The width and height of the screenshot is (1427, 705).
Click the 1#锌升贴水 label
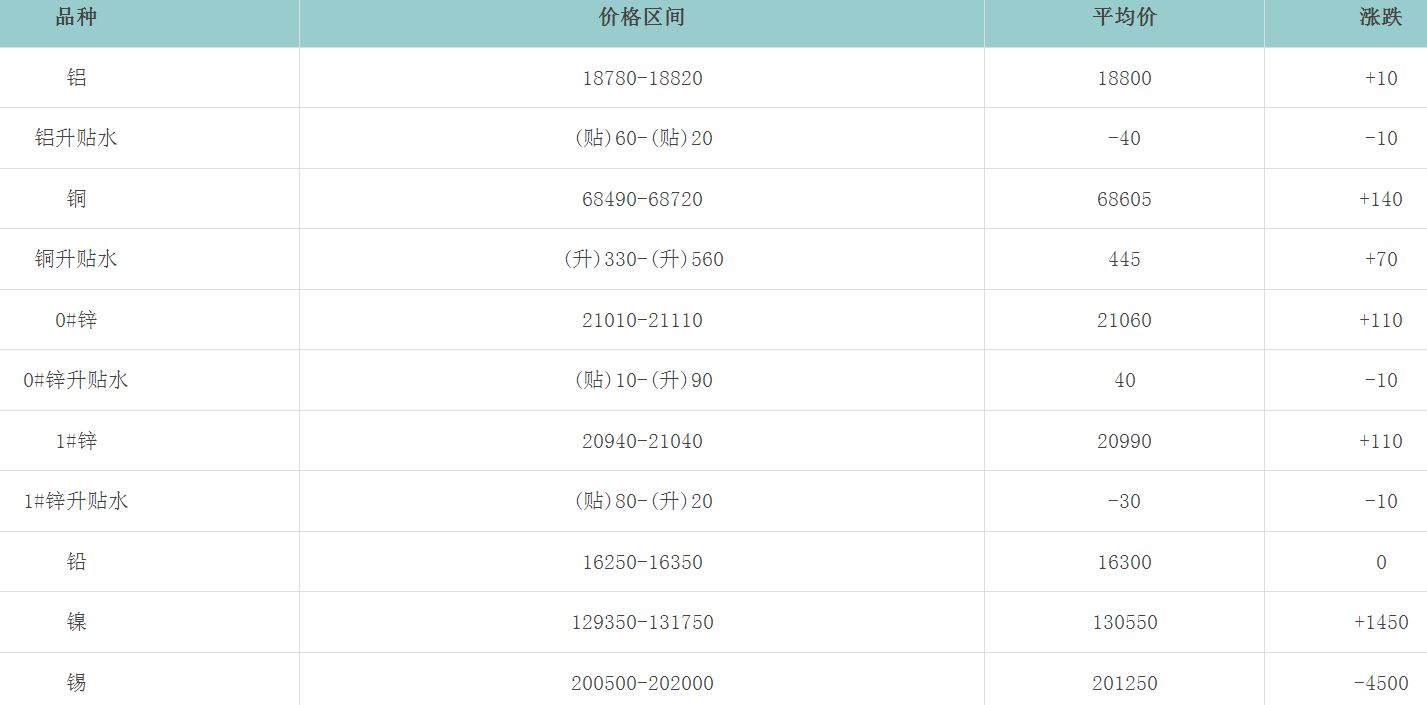pos(76,501)
